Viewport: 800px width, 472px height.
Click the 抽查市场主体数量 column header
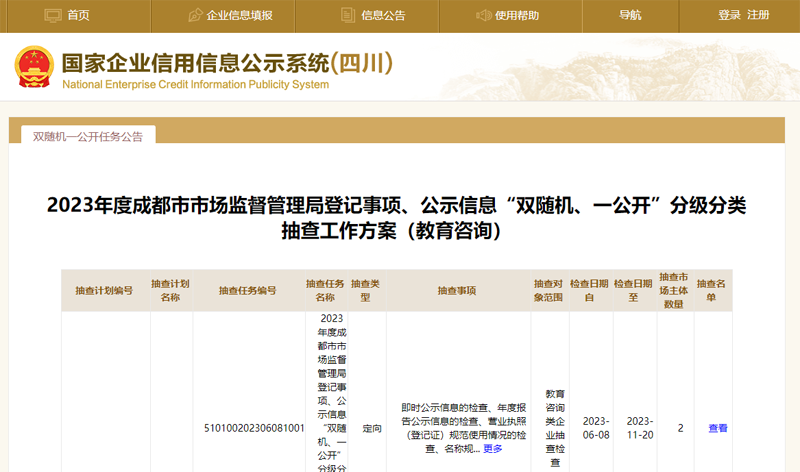(673, 290)
